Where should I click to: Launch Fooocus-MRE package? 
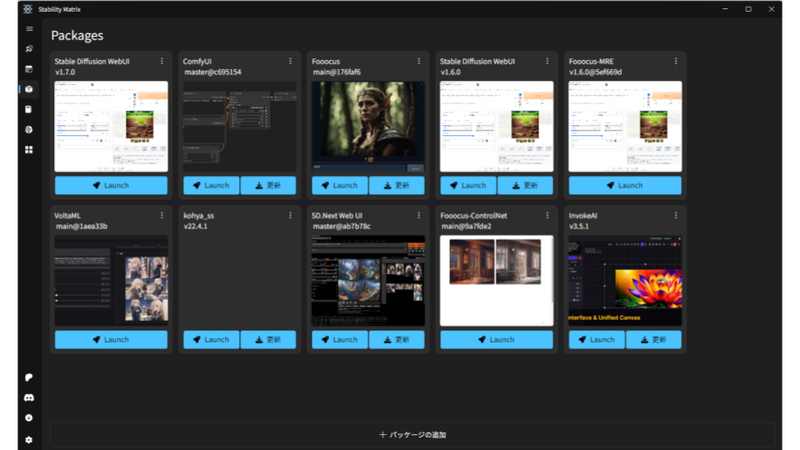pos(625,185)
